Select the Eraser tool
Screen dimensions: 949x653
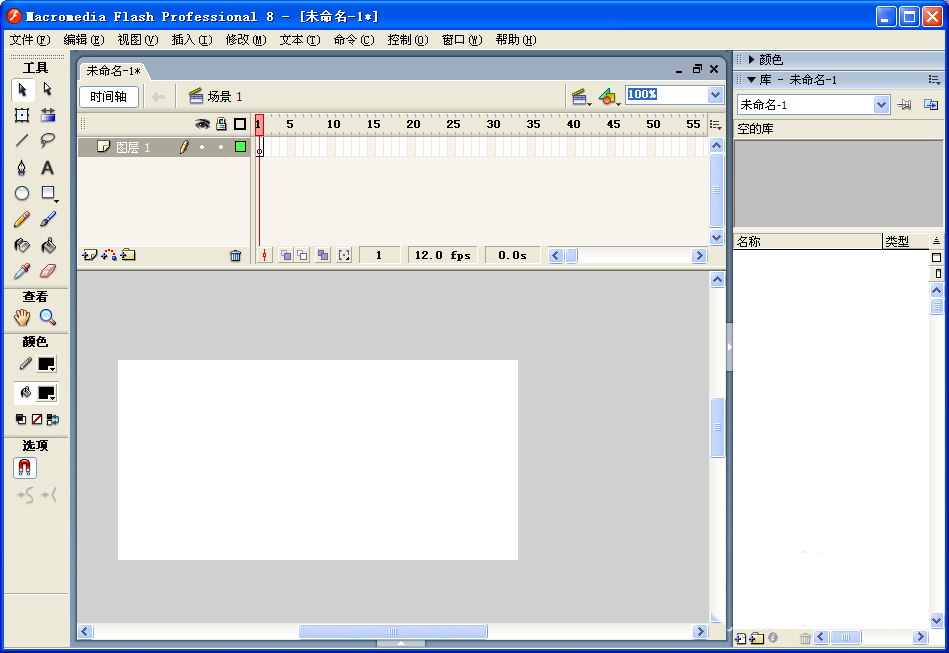point(48,271)
